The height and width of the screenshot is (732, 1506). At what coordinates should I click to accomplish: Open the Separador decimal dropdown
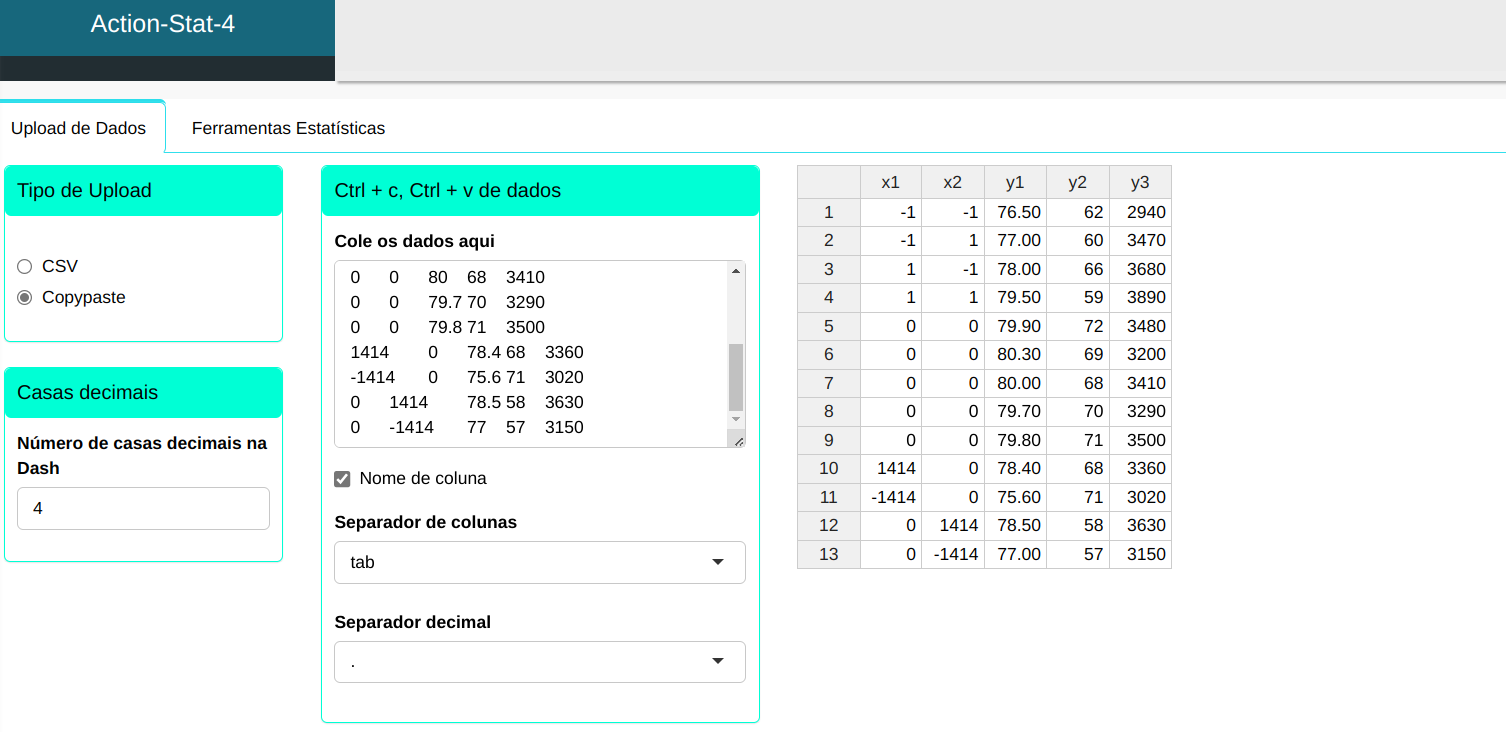click(539, 662)
